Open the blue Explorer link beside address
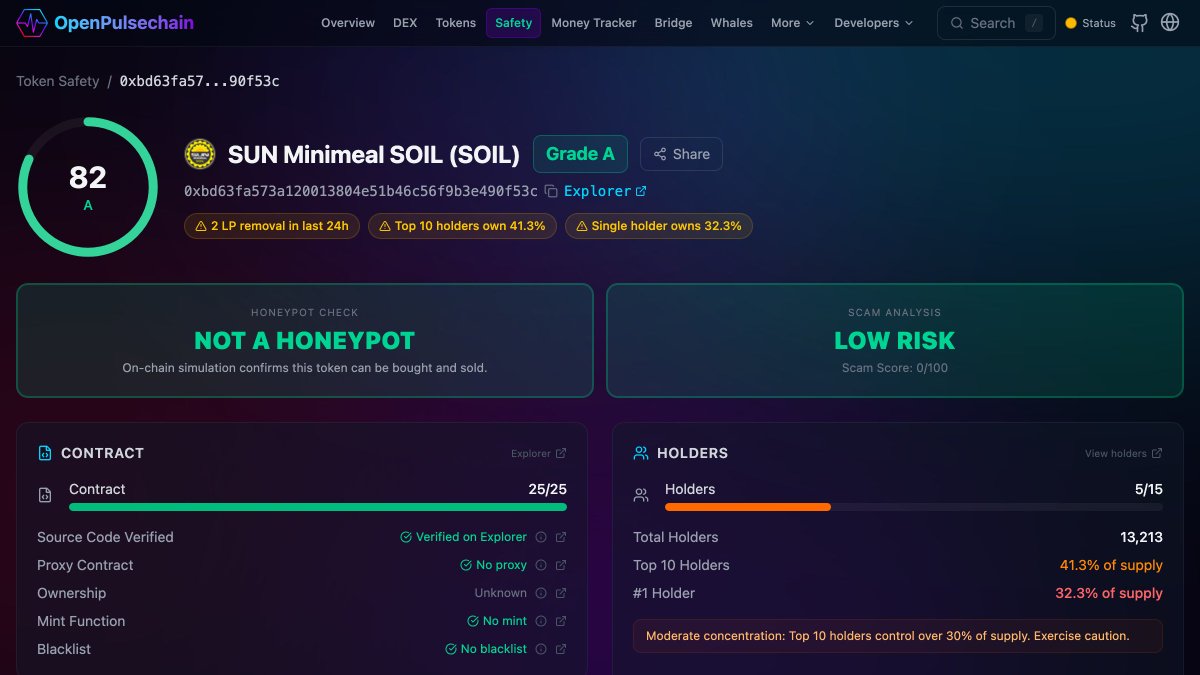 click(x=605, y=191)
